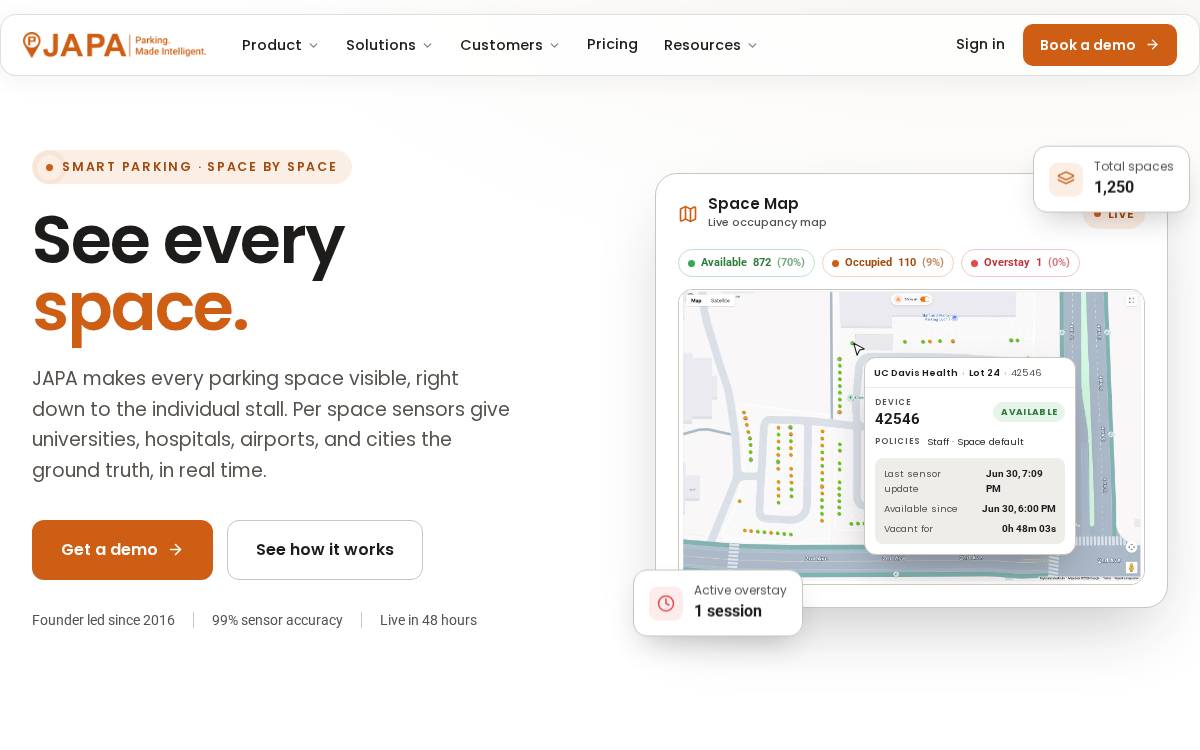
Task: Click the Live occupancy map subtitle
Action: 767,223
